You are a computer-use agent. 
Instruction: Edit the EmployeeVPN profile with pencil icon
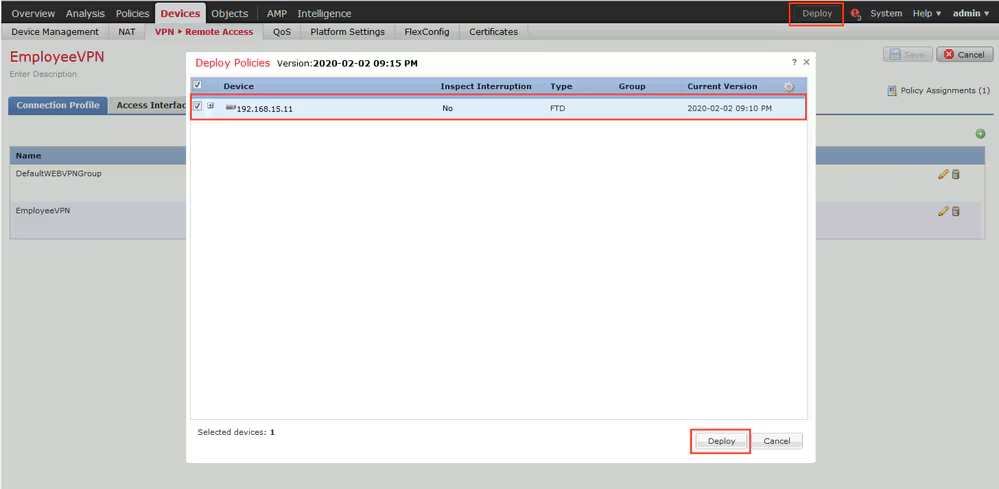(x=942, y=211)
